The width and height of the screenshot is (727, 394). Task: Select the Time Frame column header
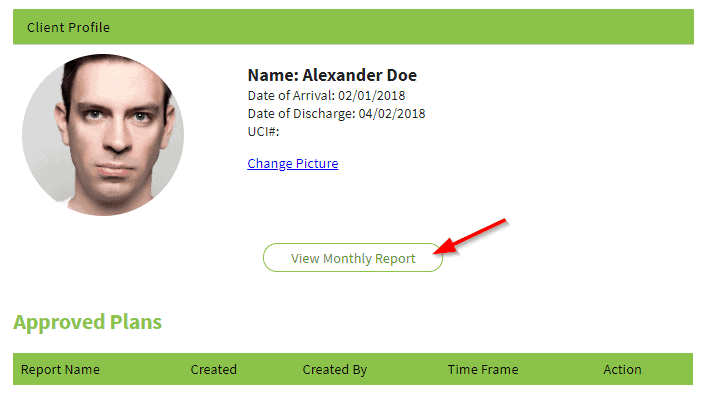point(483,369)
